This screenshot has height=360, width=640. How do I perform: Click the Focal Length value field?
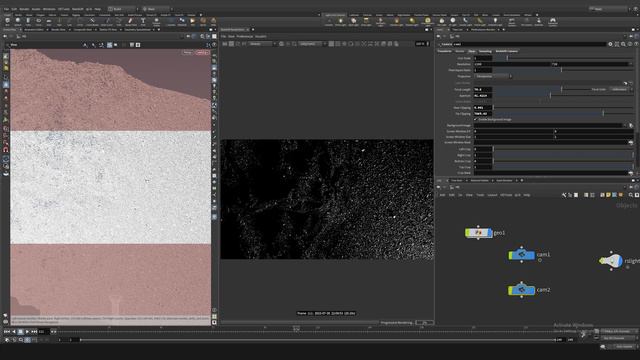[x=483, y=89]
